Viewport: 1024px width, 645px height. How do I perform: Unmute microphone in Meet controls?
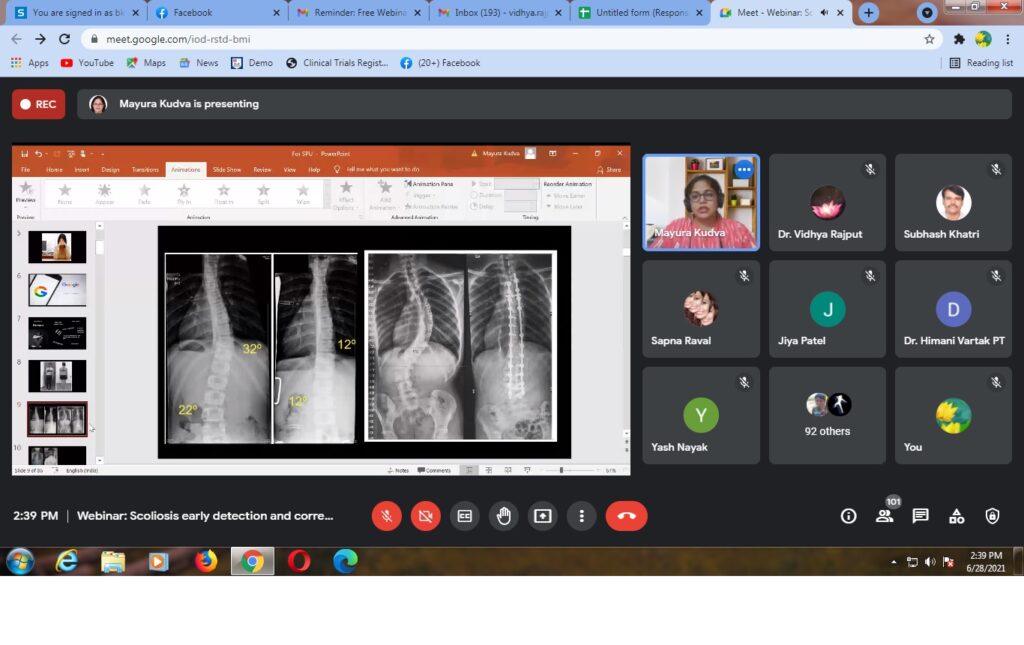387,516
